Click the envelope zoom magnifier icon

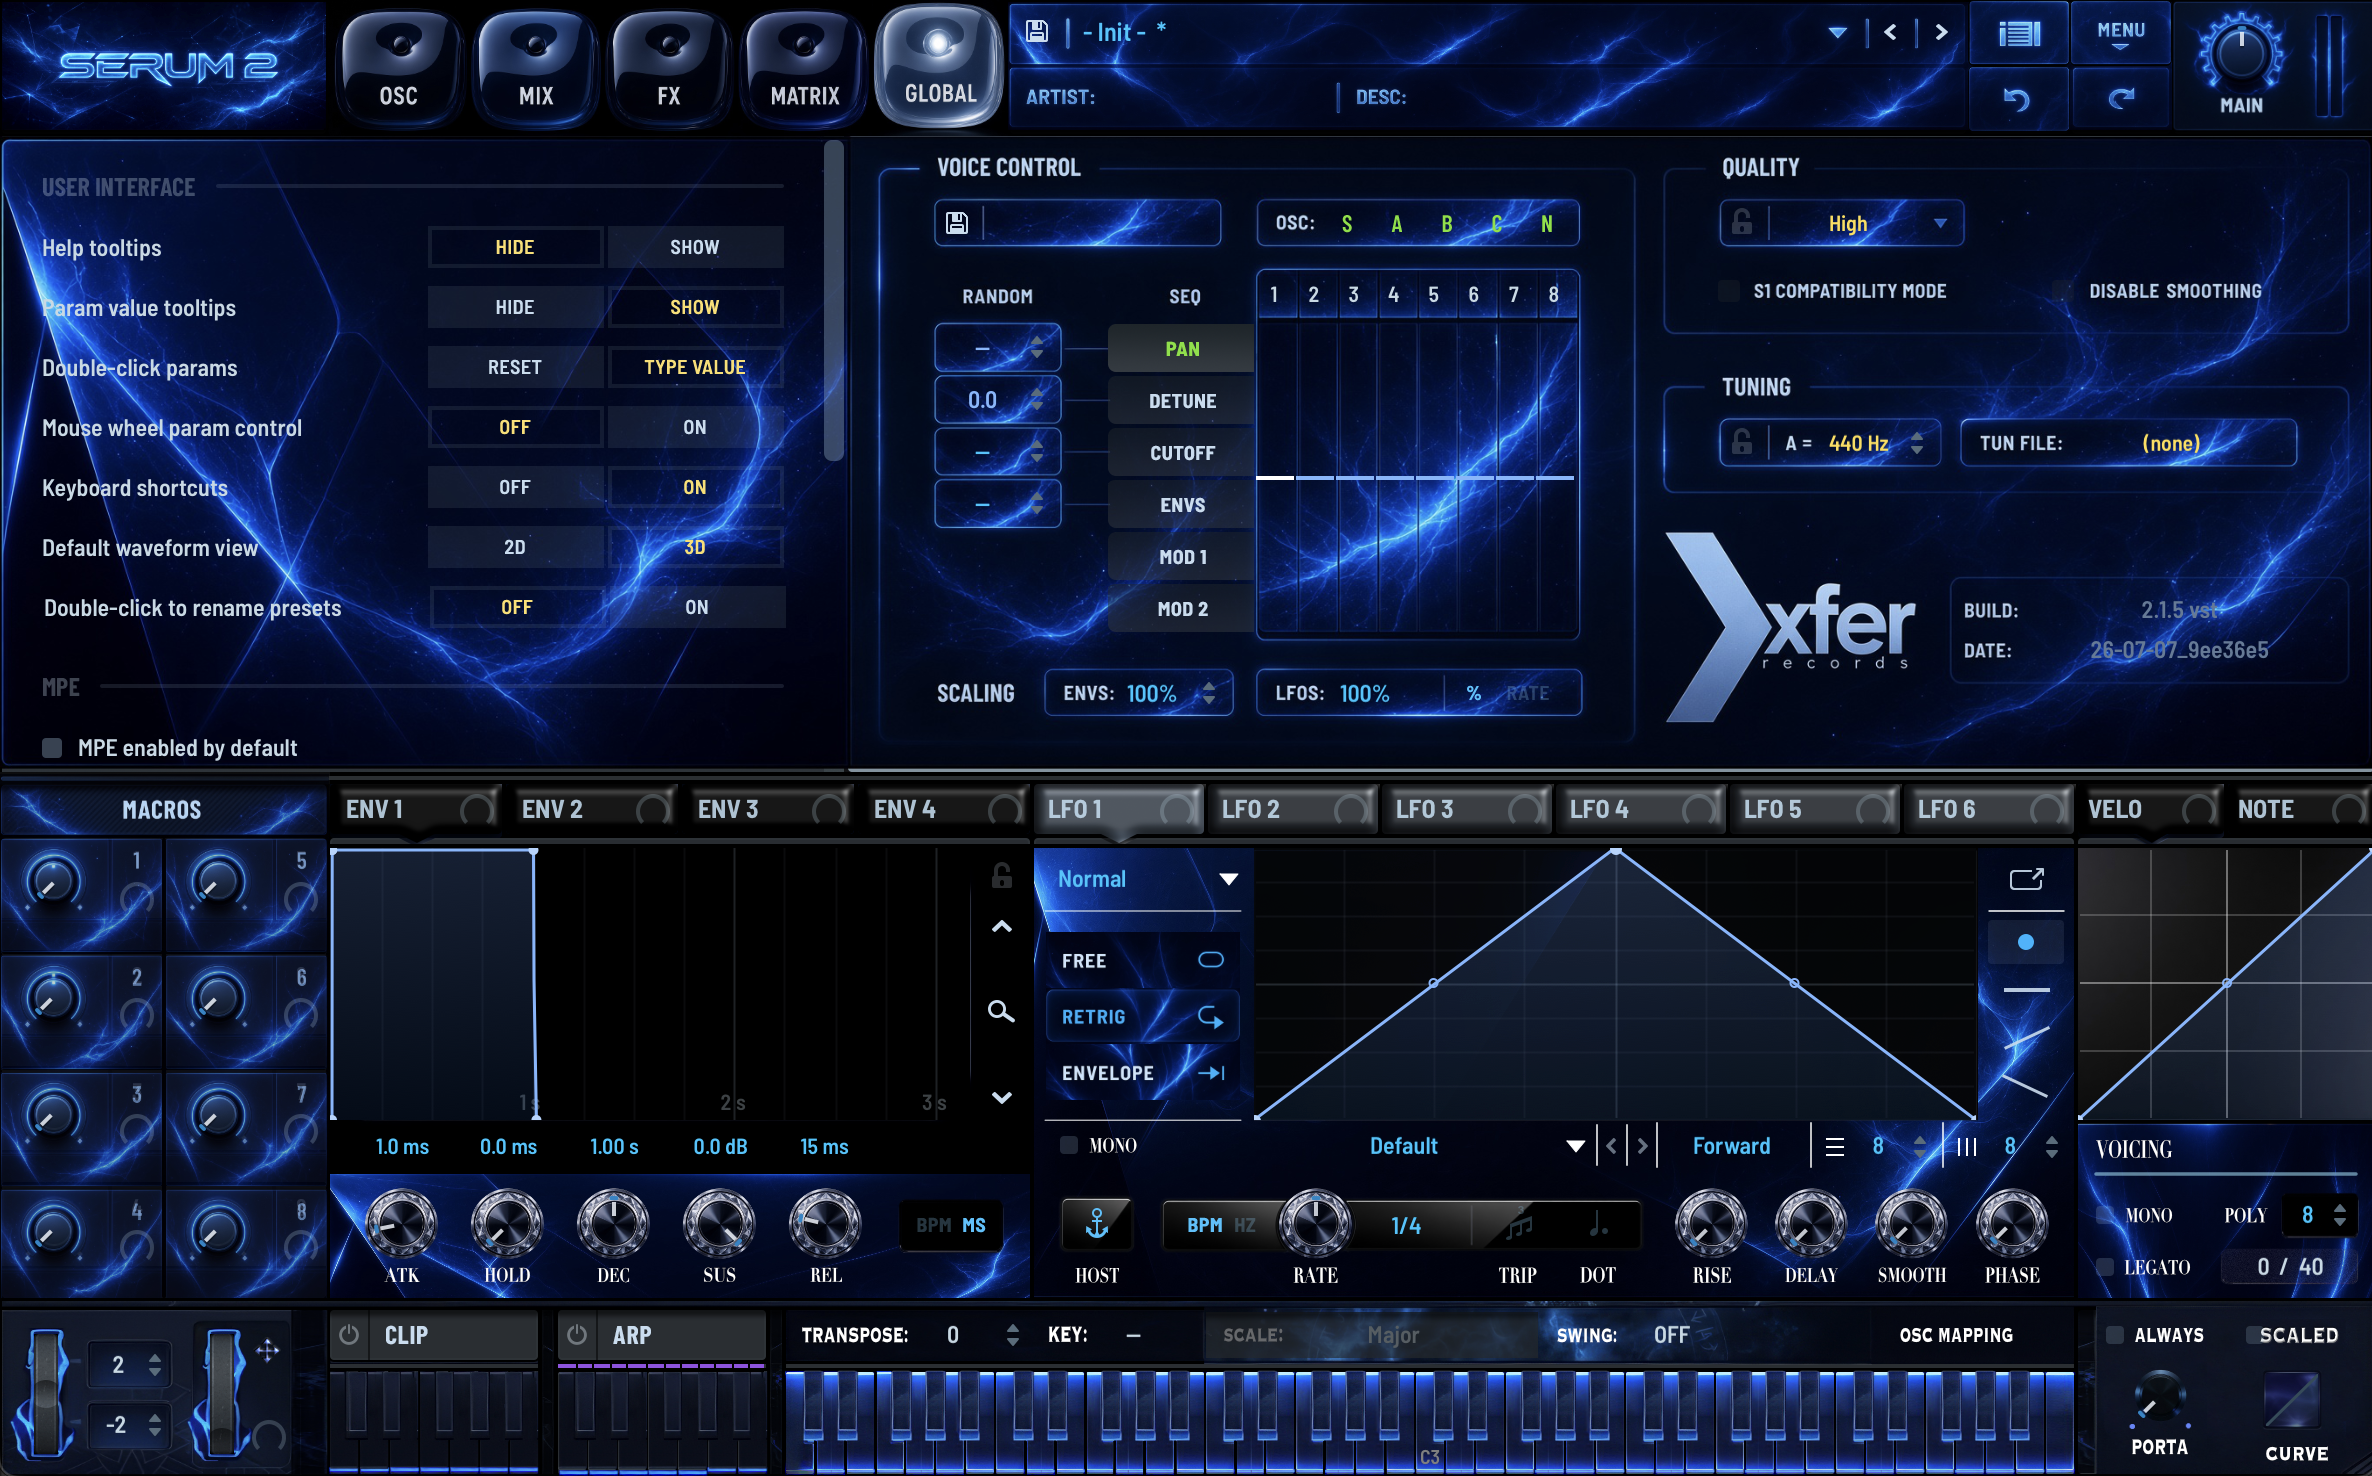1001,1011
